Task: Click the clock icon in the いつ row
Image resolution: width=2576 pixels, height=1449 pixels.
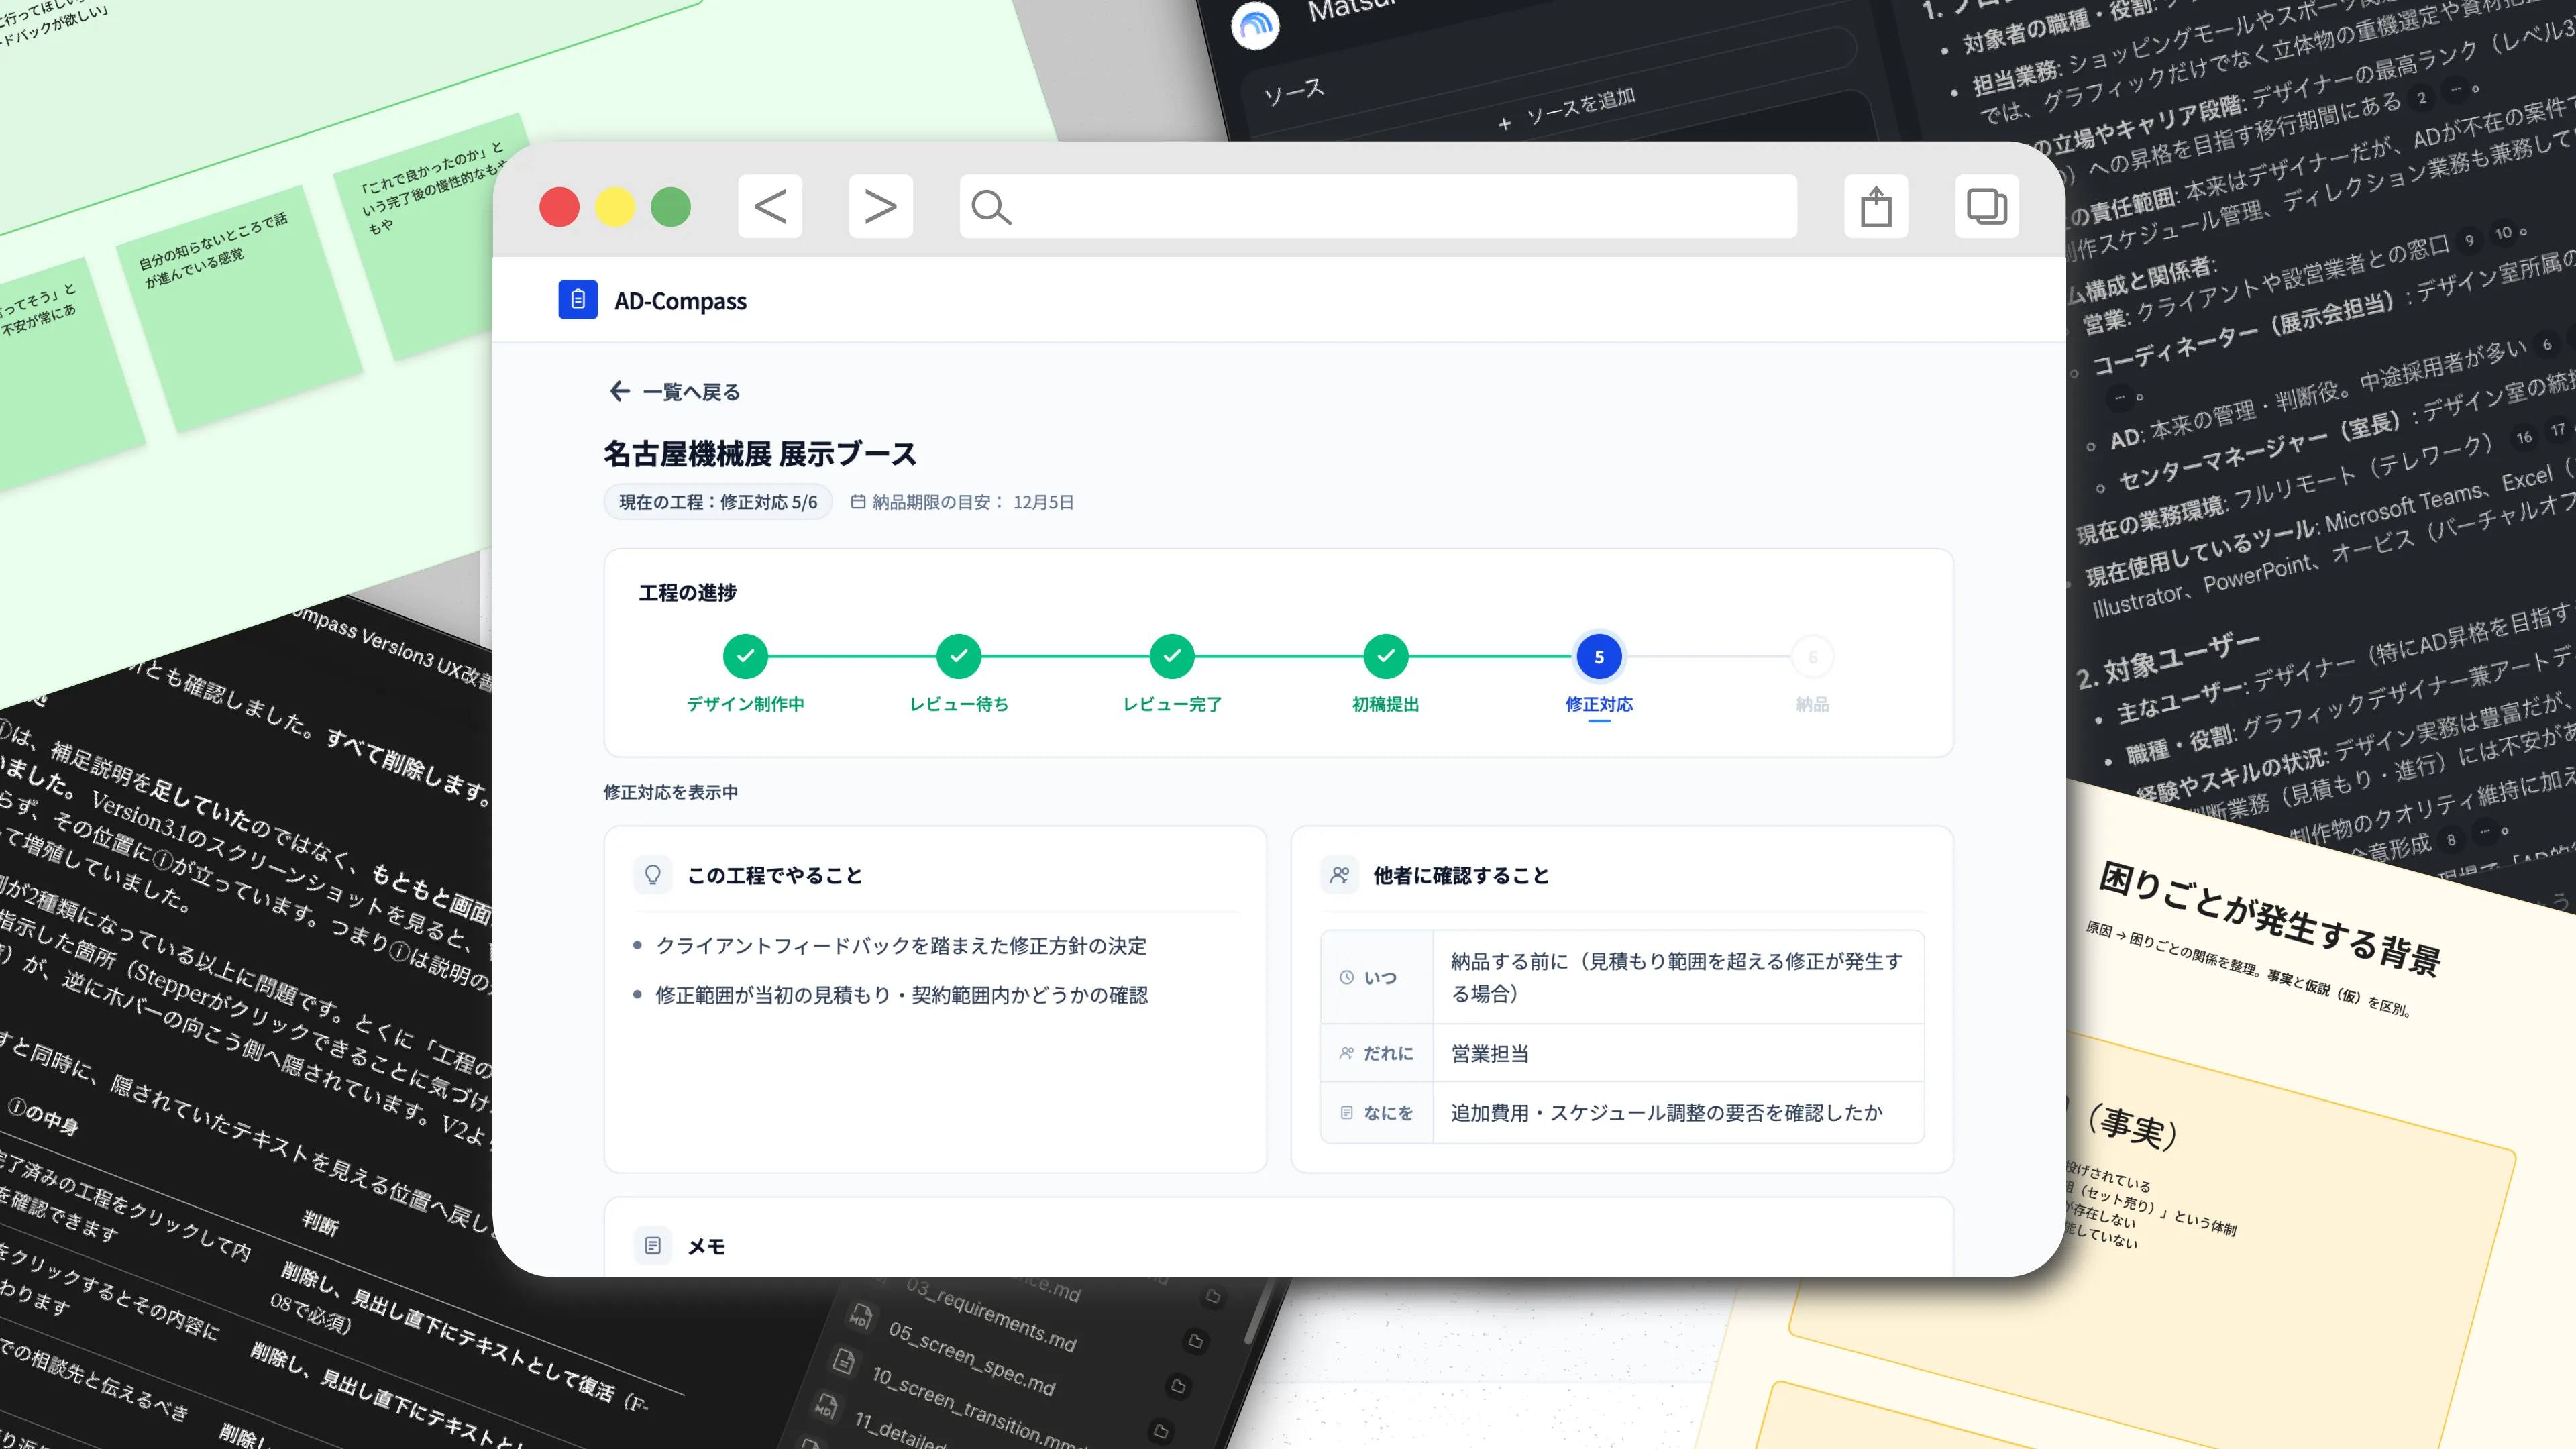Action: (1347, 977)
